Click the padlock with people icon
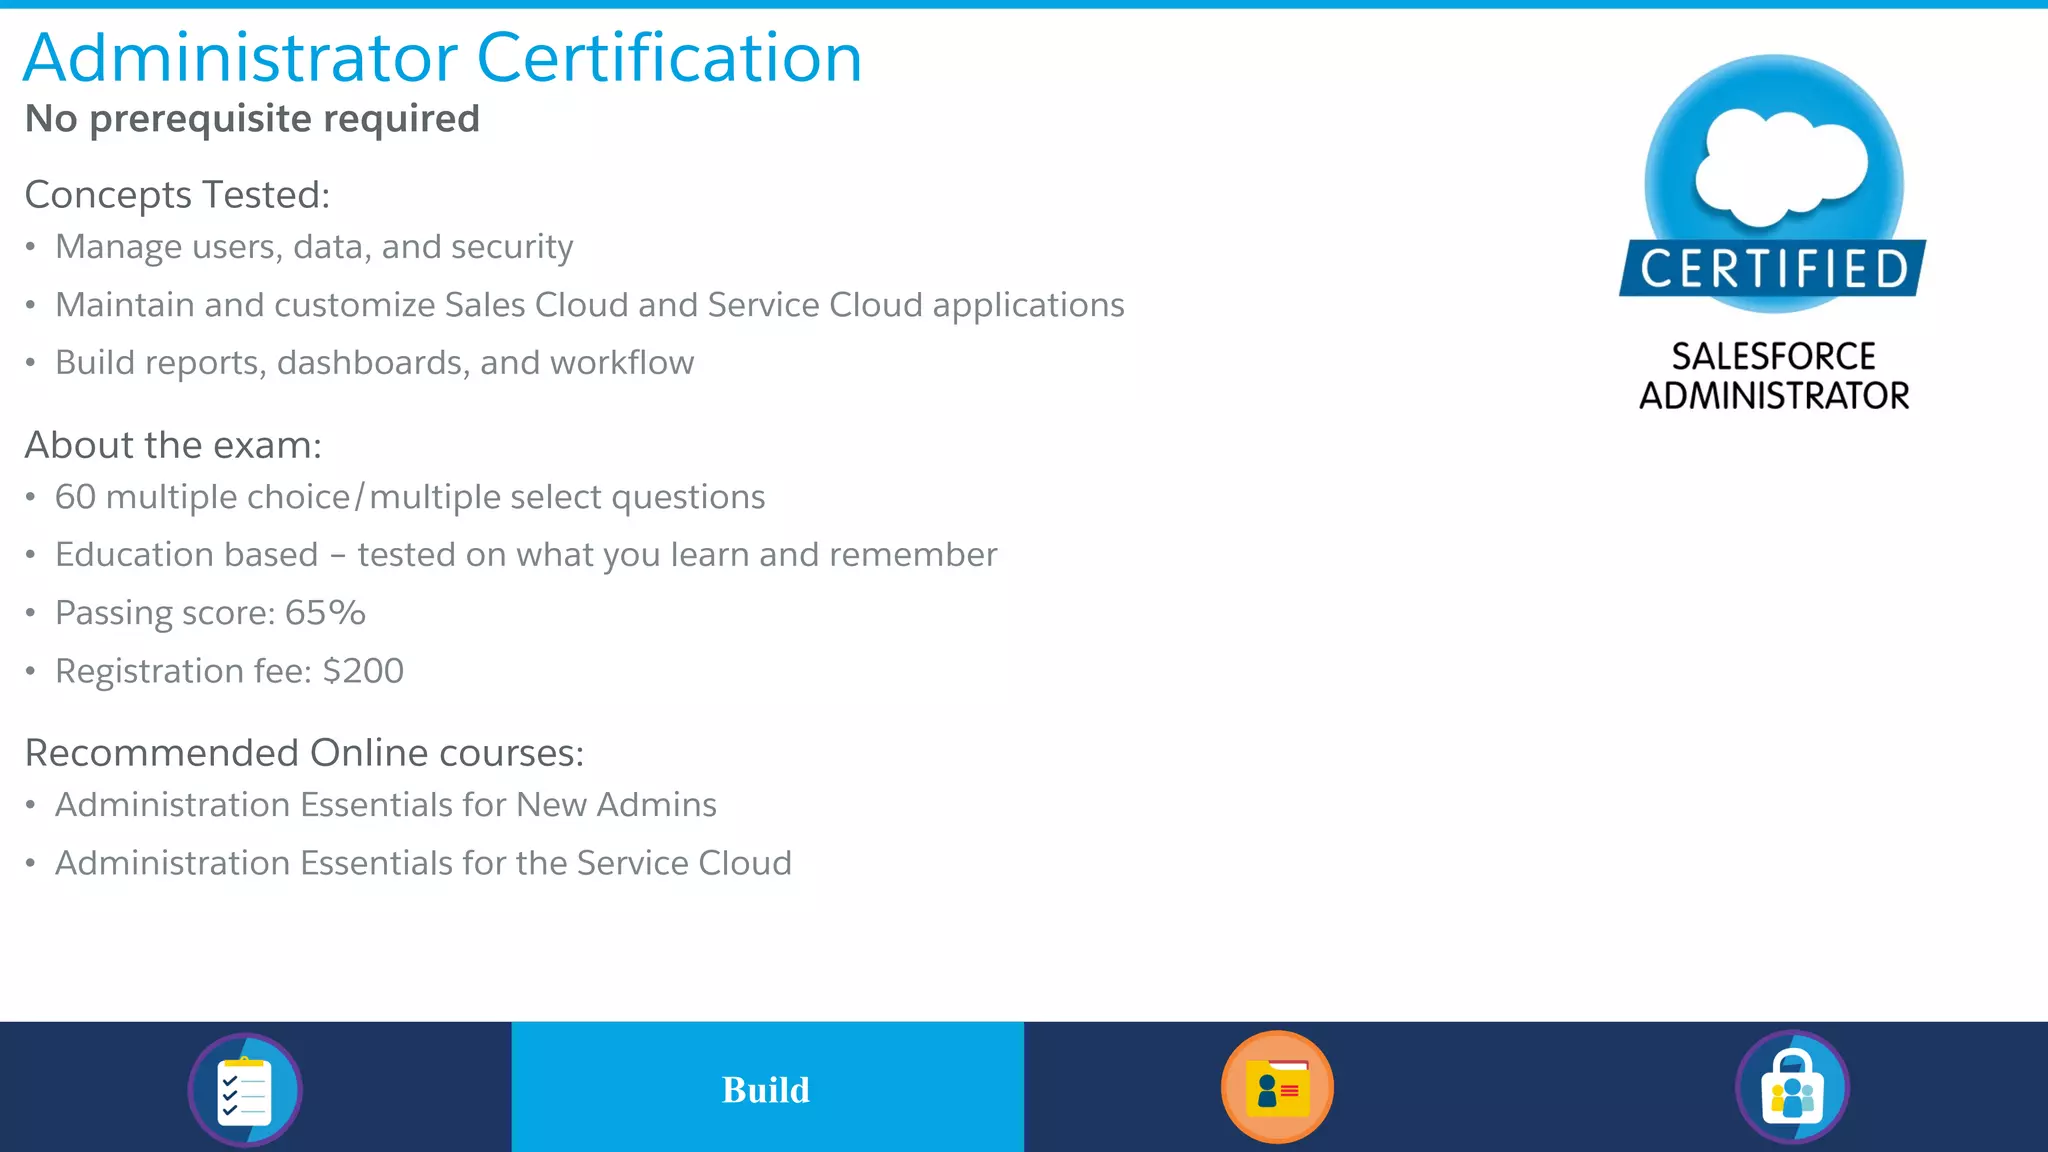2048x1152 pixels. (1792, 1087)
